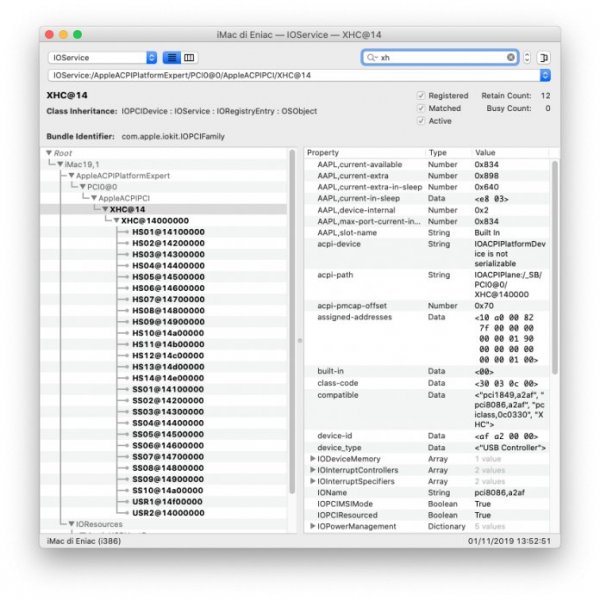Viewport: 600px width, 600px height.
Task: Open the IOService path dropdown arrow
Action: coord(545,75)
